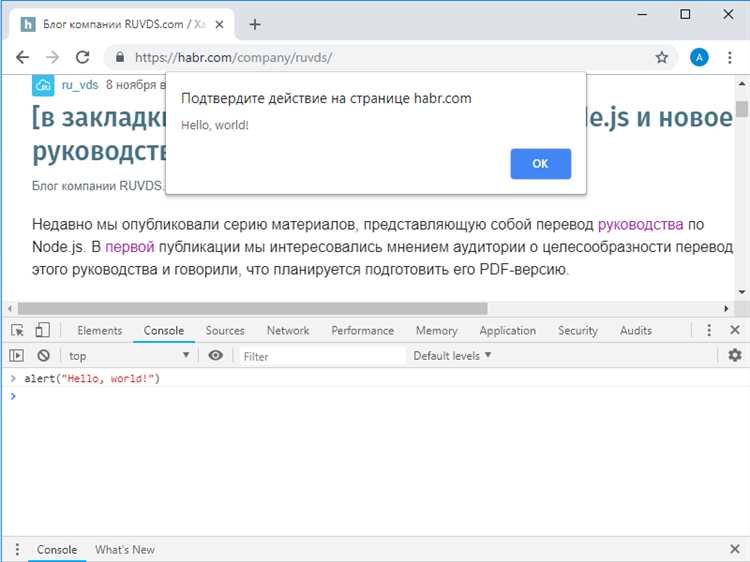This screenshot has height=562, width=750.
Task: Expand the Default levels dropdown
Action: pyautogui.click(x=452, y=355)
